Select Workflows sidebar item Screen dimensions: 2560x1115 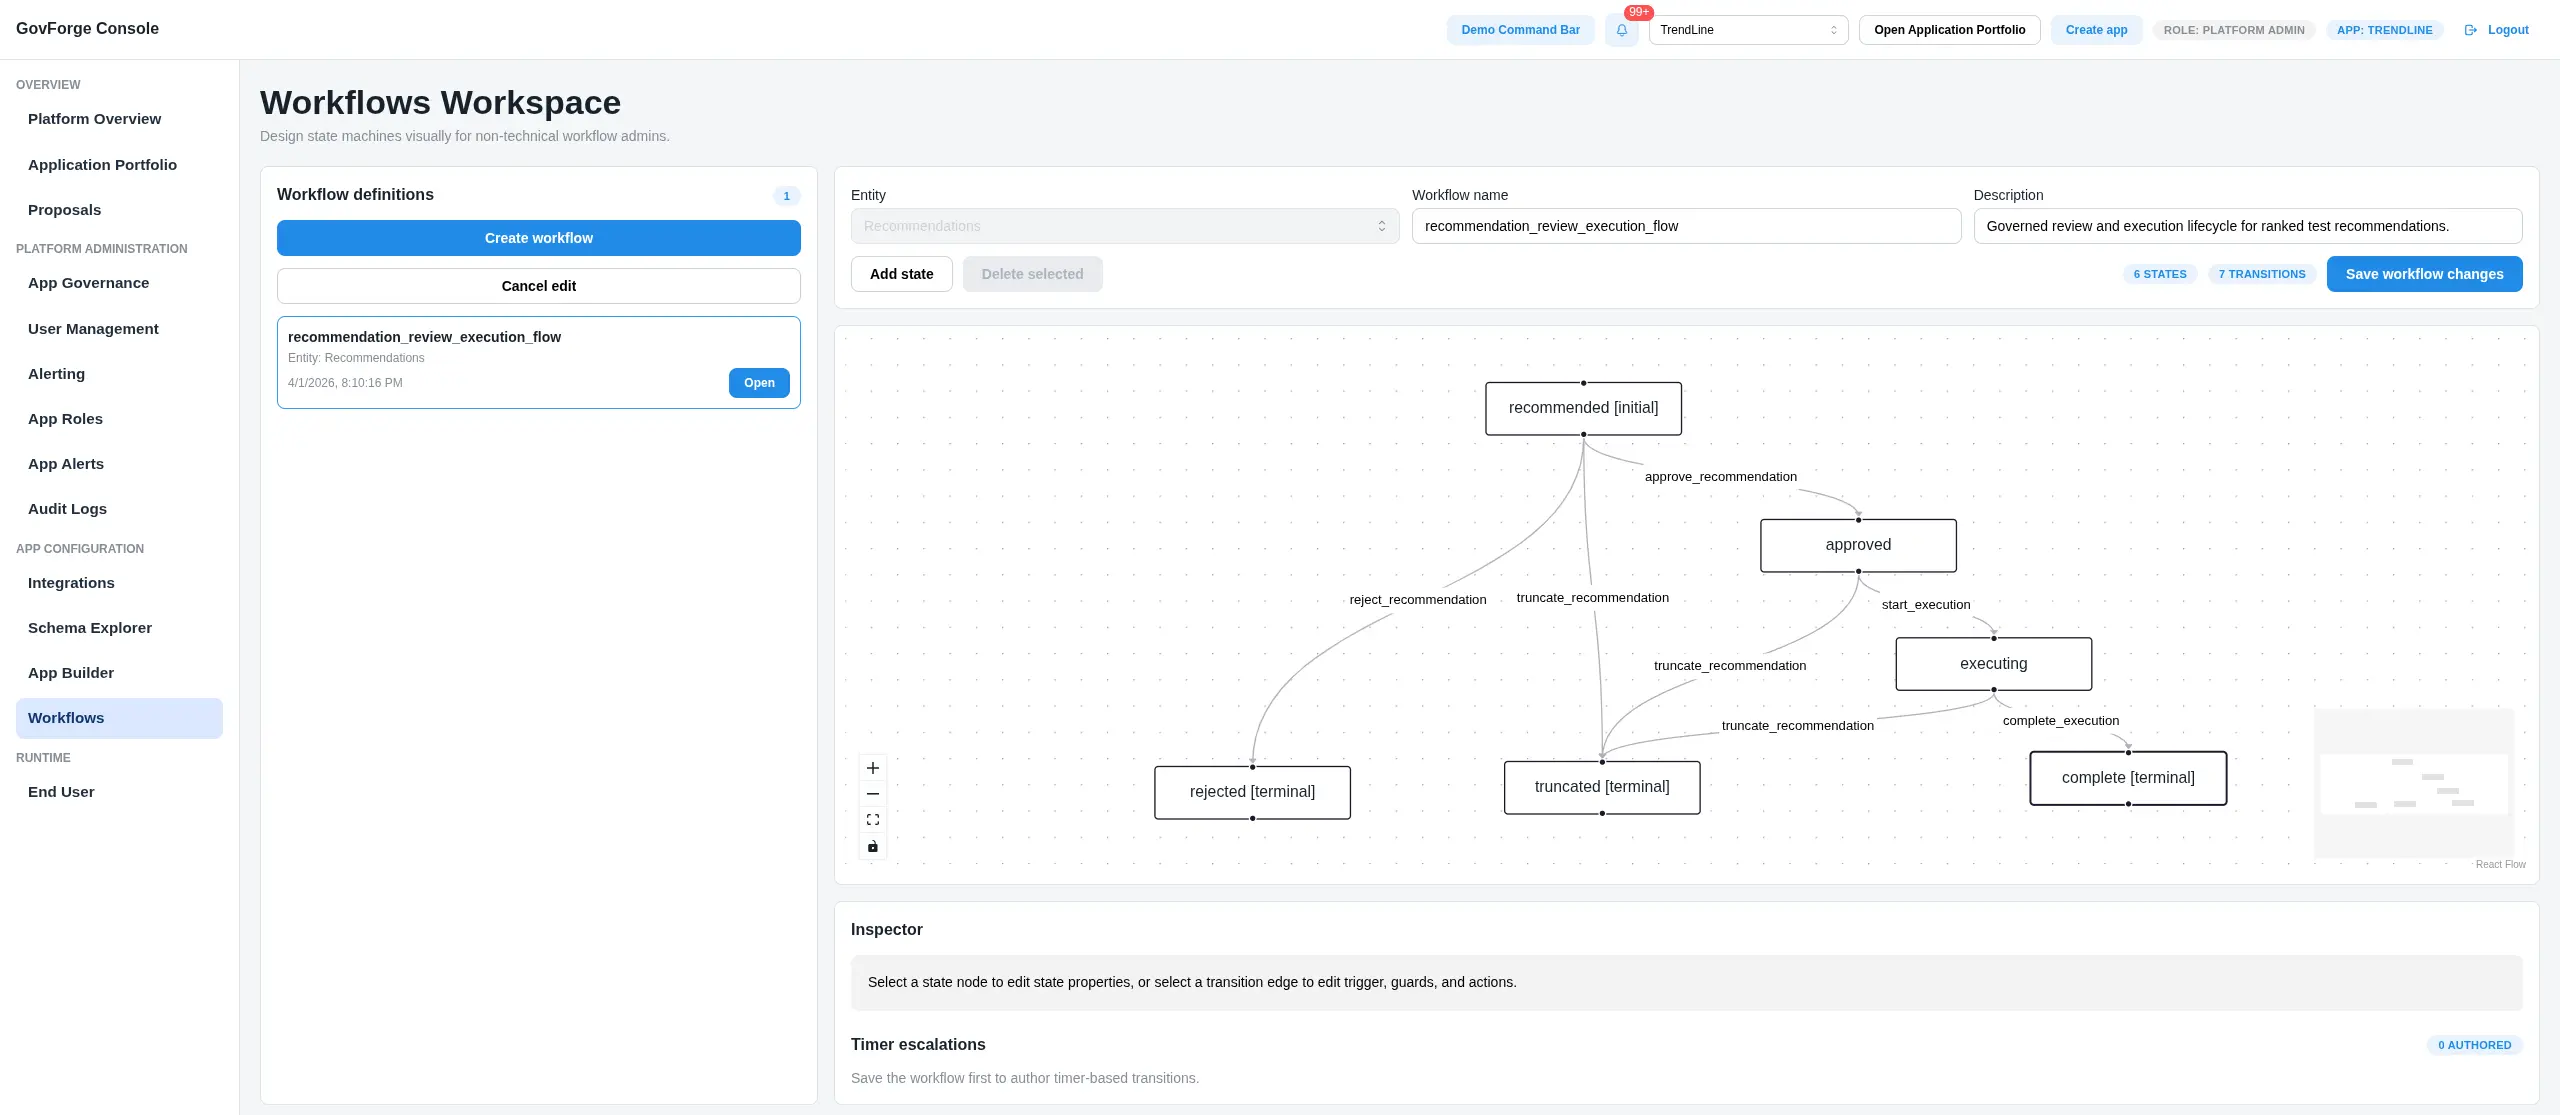(119, 718)
